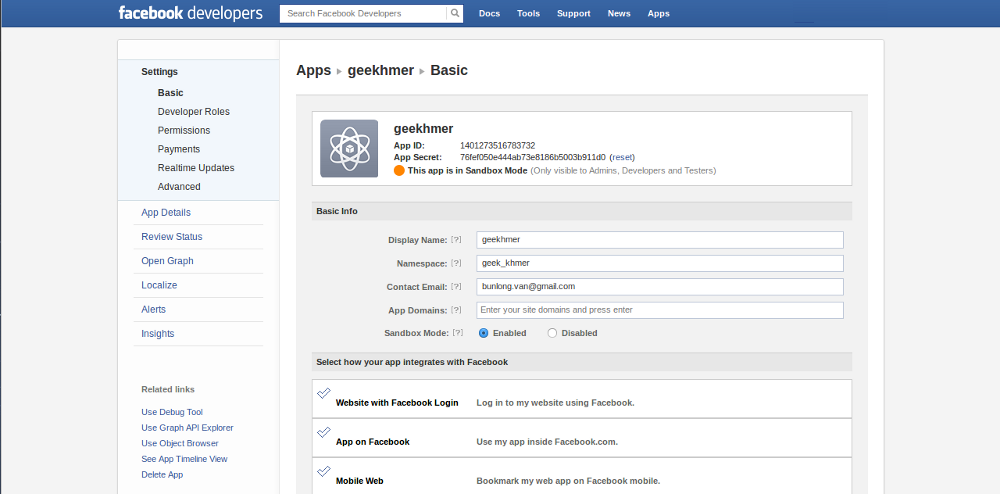Viewport: 1000px width, 494px height.
Task: Open help tooltip for Sandbox Mode
Action: [458, 333]
